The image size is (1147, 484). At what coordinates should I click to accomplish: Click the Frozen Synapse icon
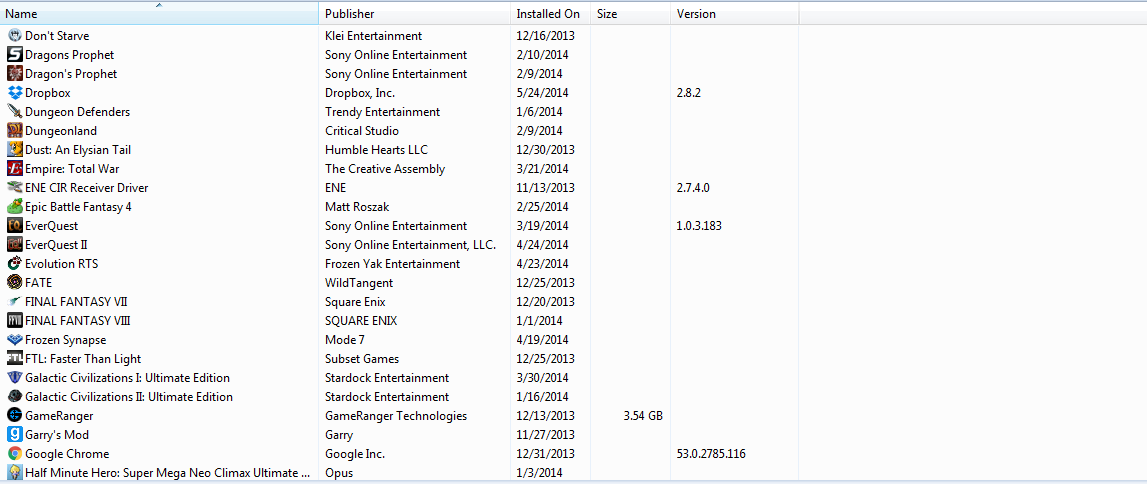15,339
